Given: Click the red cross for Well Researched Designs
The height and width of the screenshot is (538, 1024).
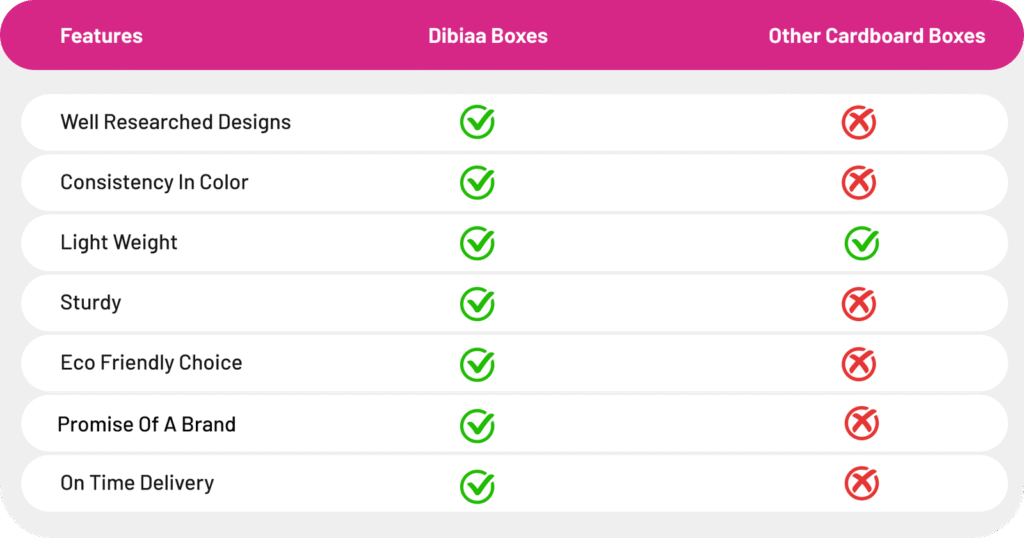Looking at the screenshot, I should pos(858,123).
